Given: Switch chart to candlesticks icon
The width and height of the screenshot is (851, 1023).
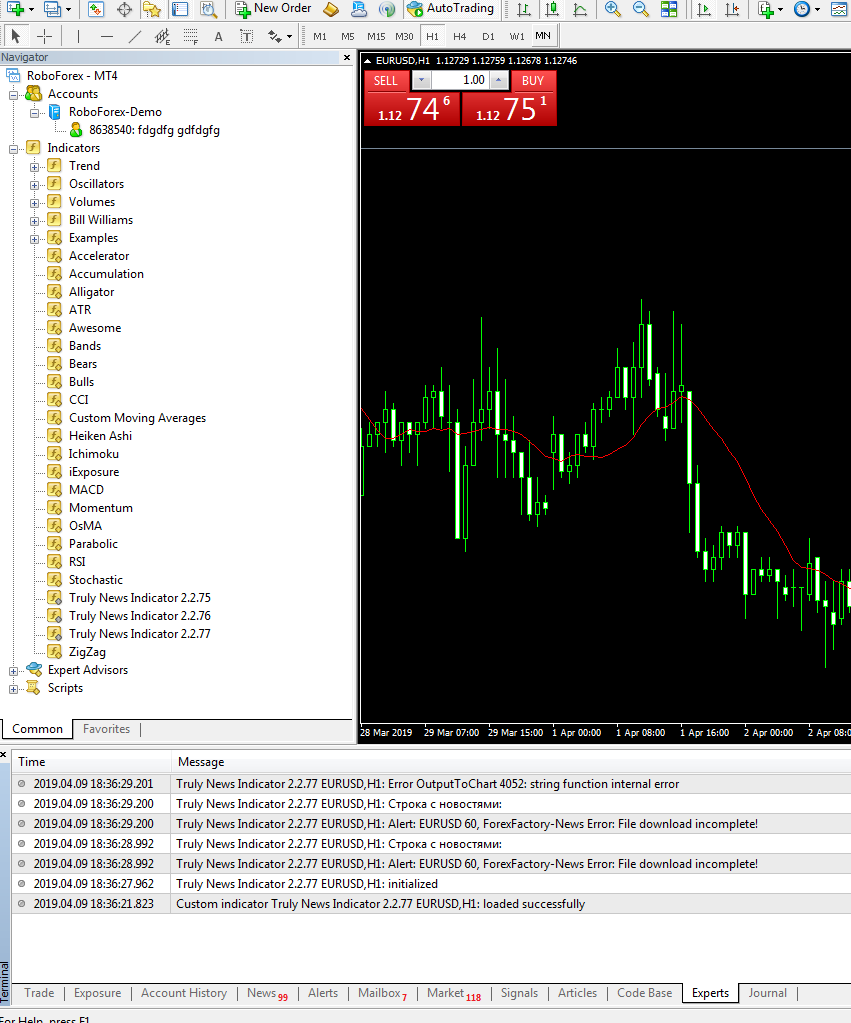Looking at the screenshot, I should pos(552,9).
